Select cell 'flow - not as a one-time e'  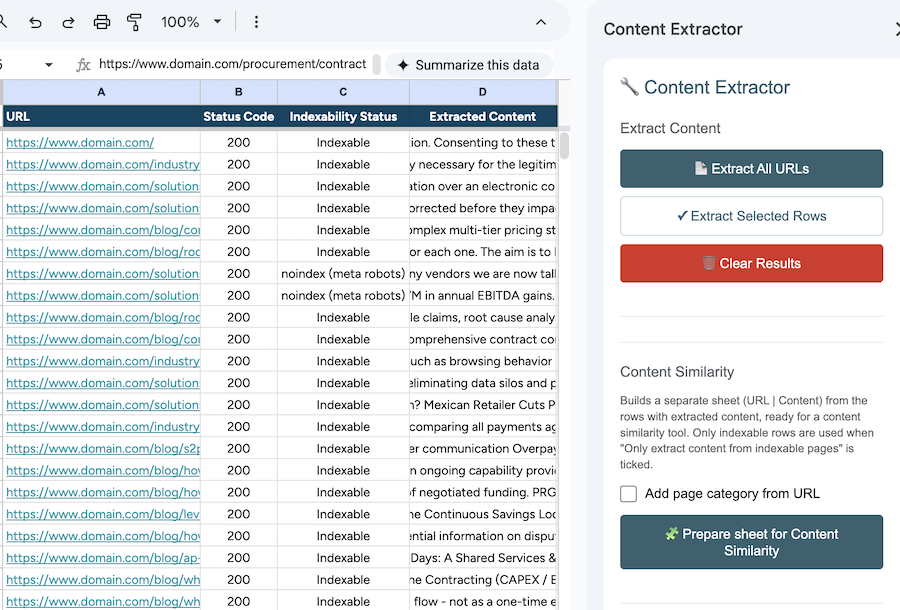[483, 601]
